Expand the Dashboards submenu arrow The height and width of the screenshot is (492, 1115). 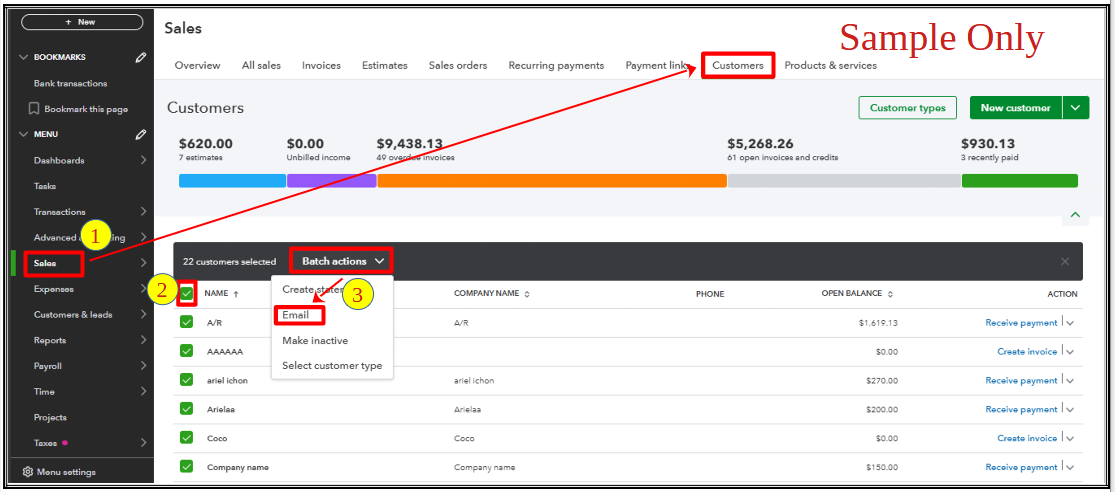143,160
